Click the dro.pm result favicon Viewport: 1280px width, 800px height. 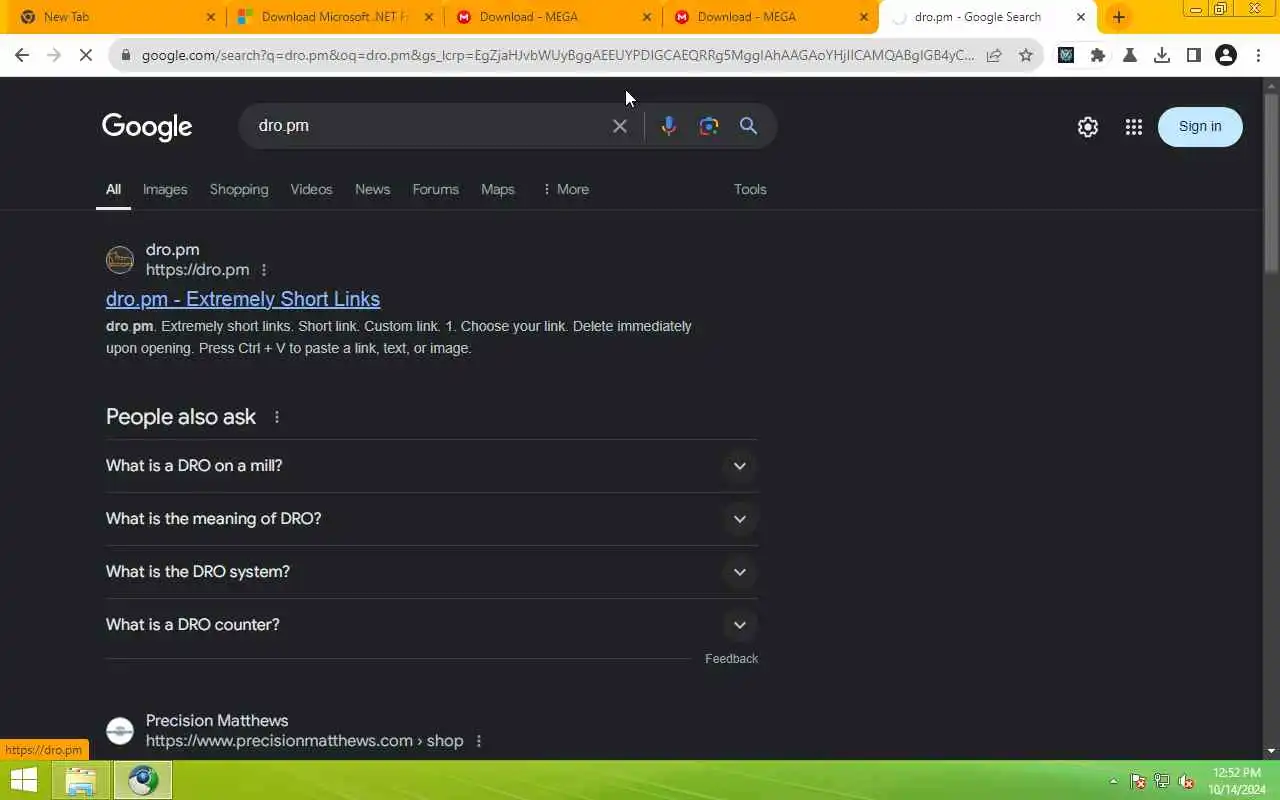tap(120, 260)
